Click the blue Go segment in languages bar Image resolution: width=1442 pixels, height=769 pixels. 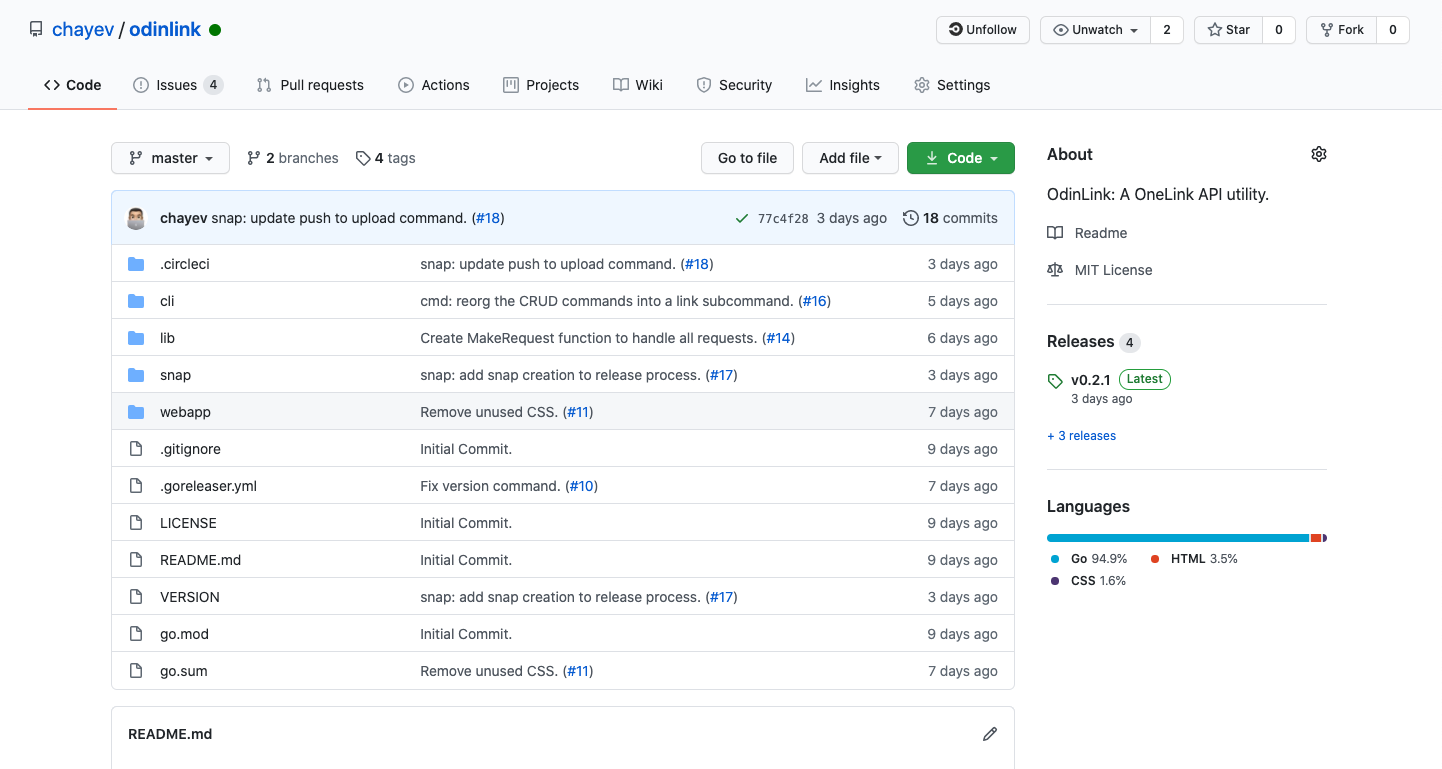pos(1177,538)
